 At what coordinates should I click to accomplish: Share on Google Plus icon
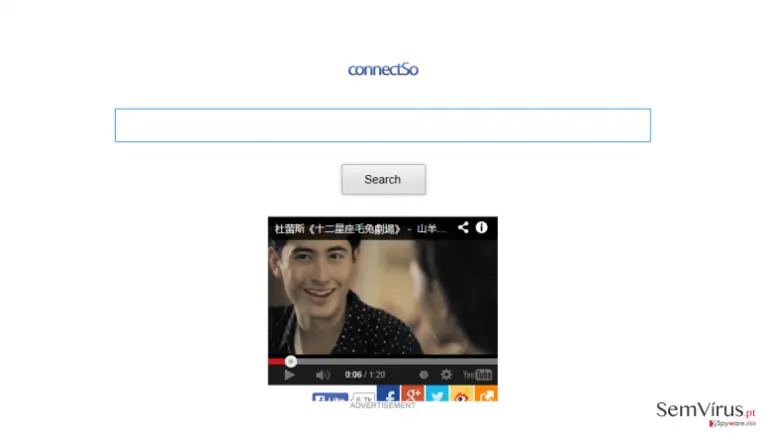point(413,393)
